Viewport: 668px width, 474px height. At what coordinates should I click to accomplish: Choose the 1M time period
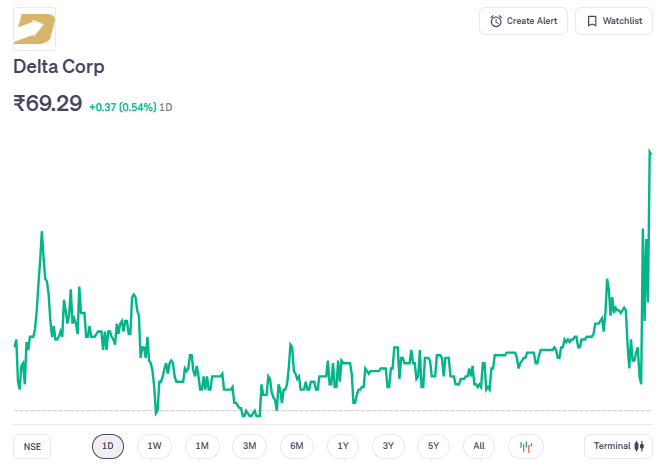pos(202,446)
